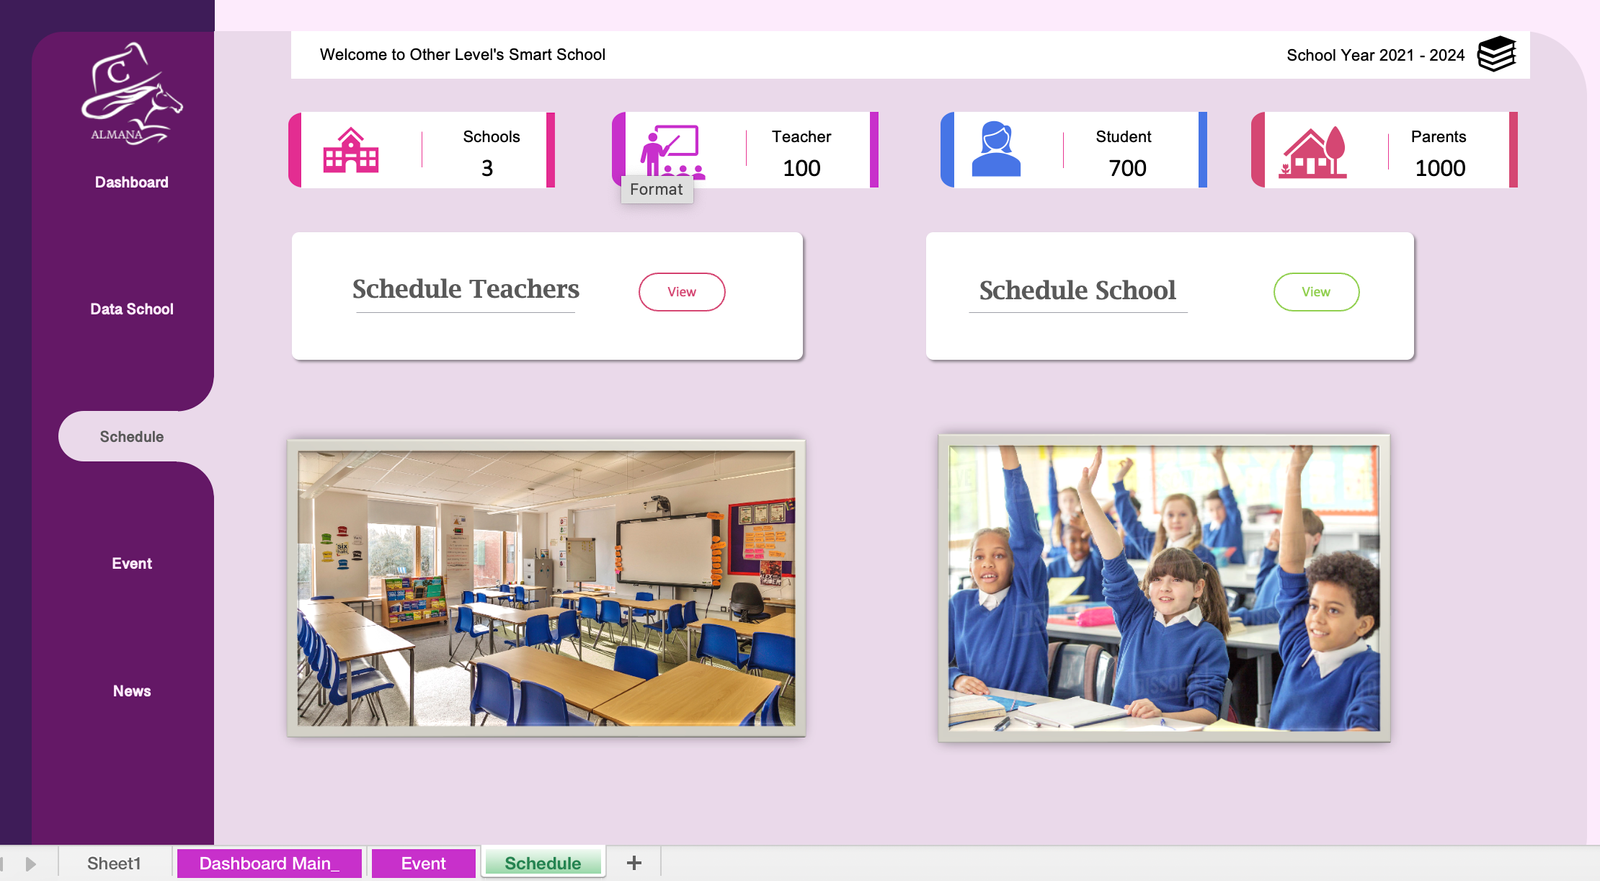Click the Parents count 1000
Image resolution: width=1600 pixels, height=881 pixels.
pos(1440,168)
